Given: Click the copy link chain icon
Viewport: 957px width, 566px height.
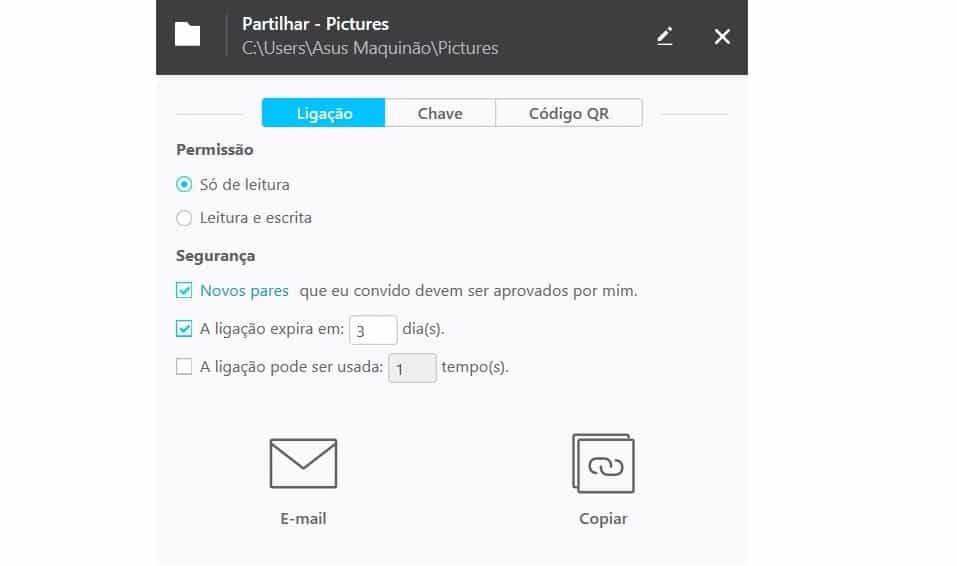Looking at the screenshot, I should (x=603, y=463).
